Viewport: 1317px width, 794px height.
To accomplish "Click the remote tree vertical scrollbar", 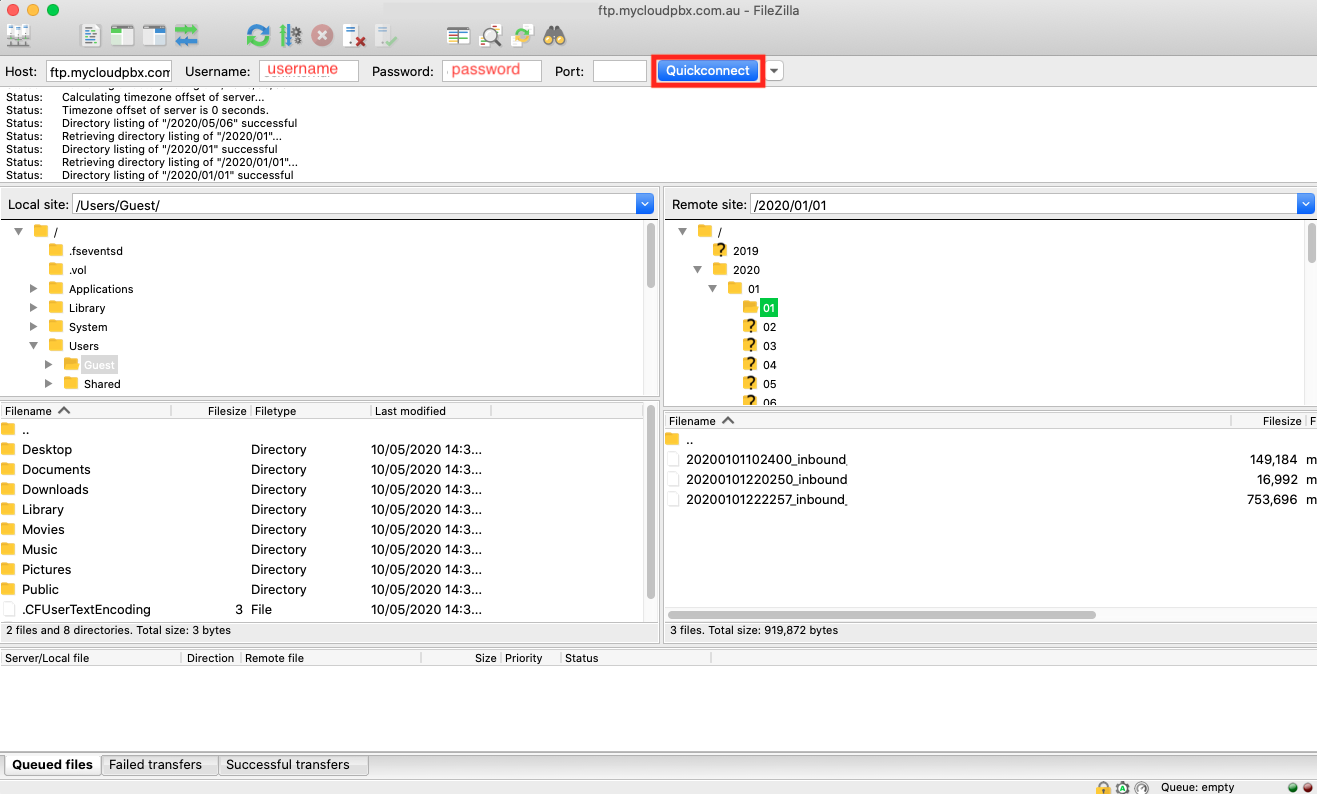I will click(x=1311, y=243).
